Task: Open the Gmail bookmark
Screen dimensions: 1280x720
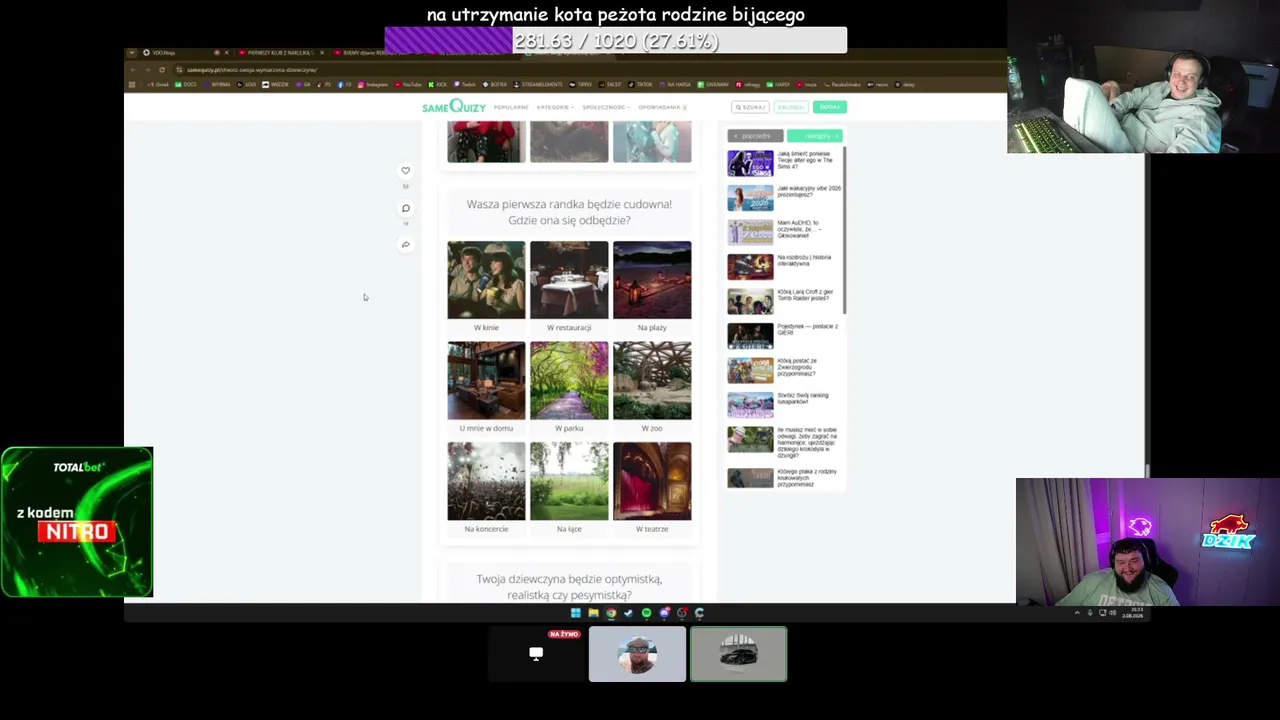Action: (x=159, y=85)
